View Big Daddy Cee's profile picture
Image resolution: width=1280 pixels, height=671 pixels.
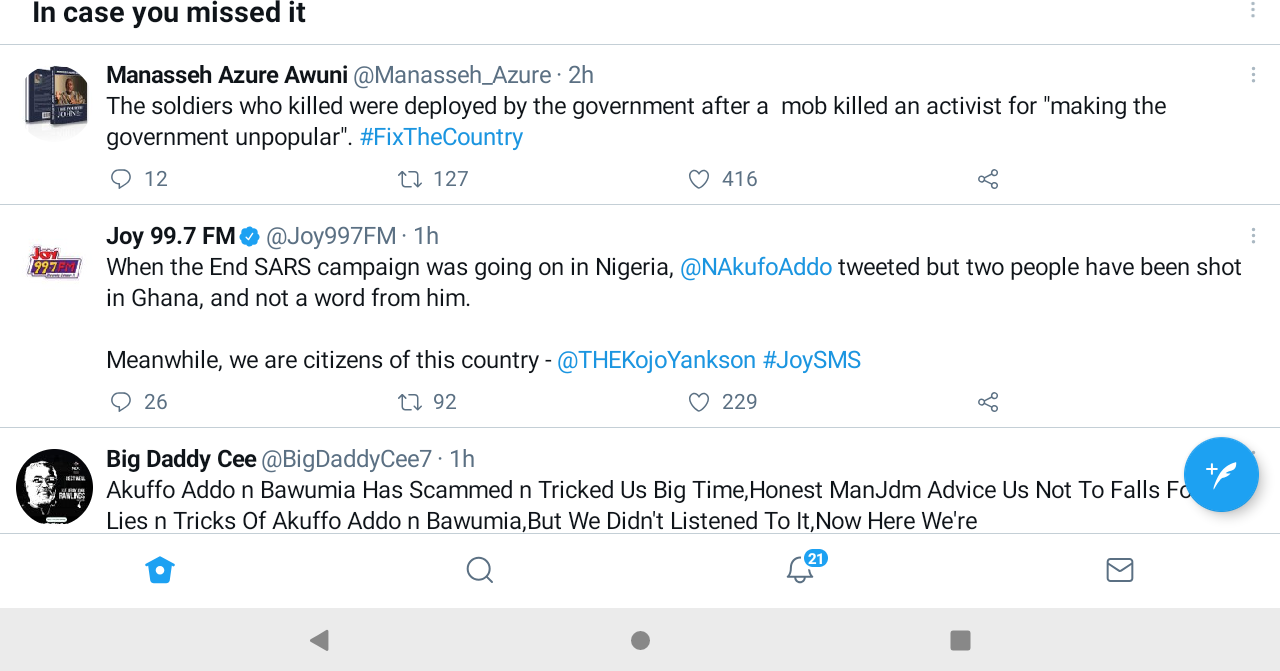54,487
